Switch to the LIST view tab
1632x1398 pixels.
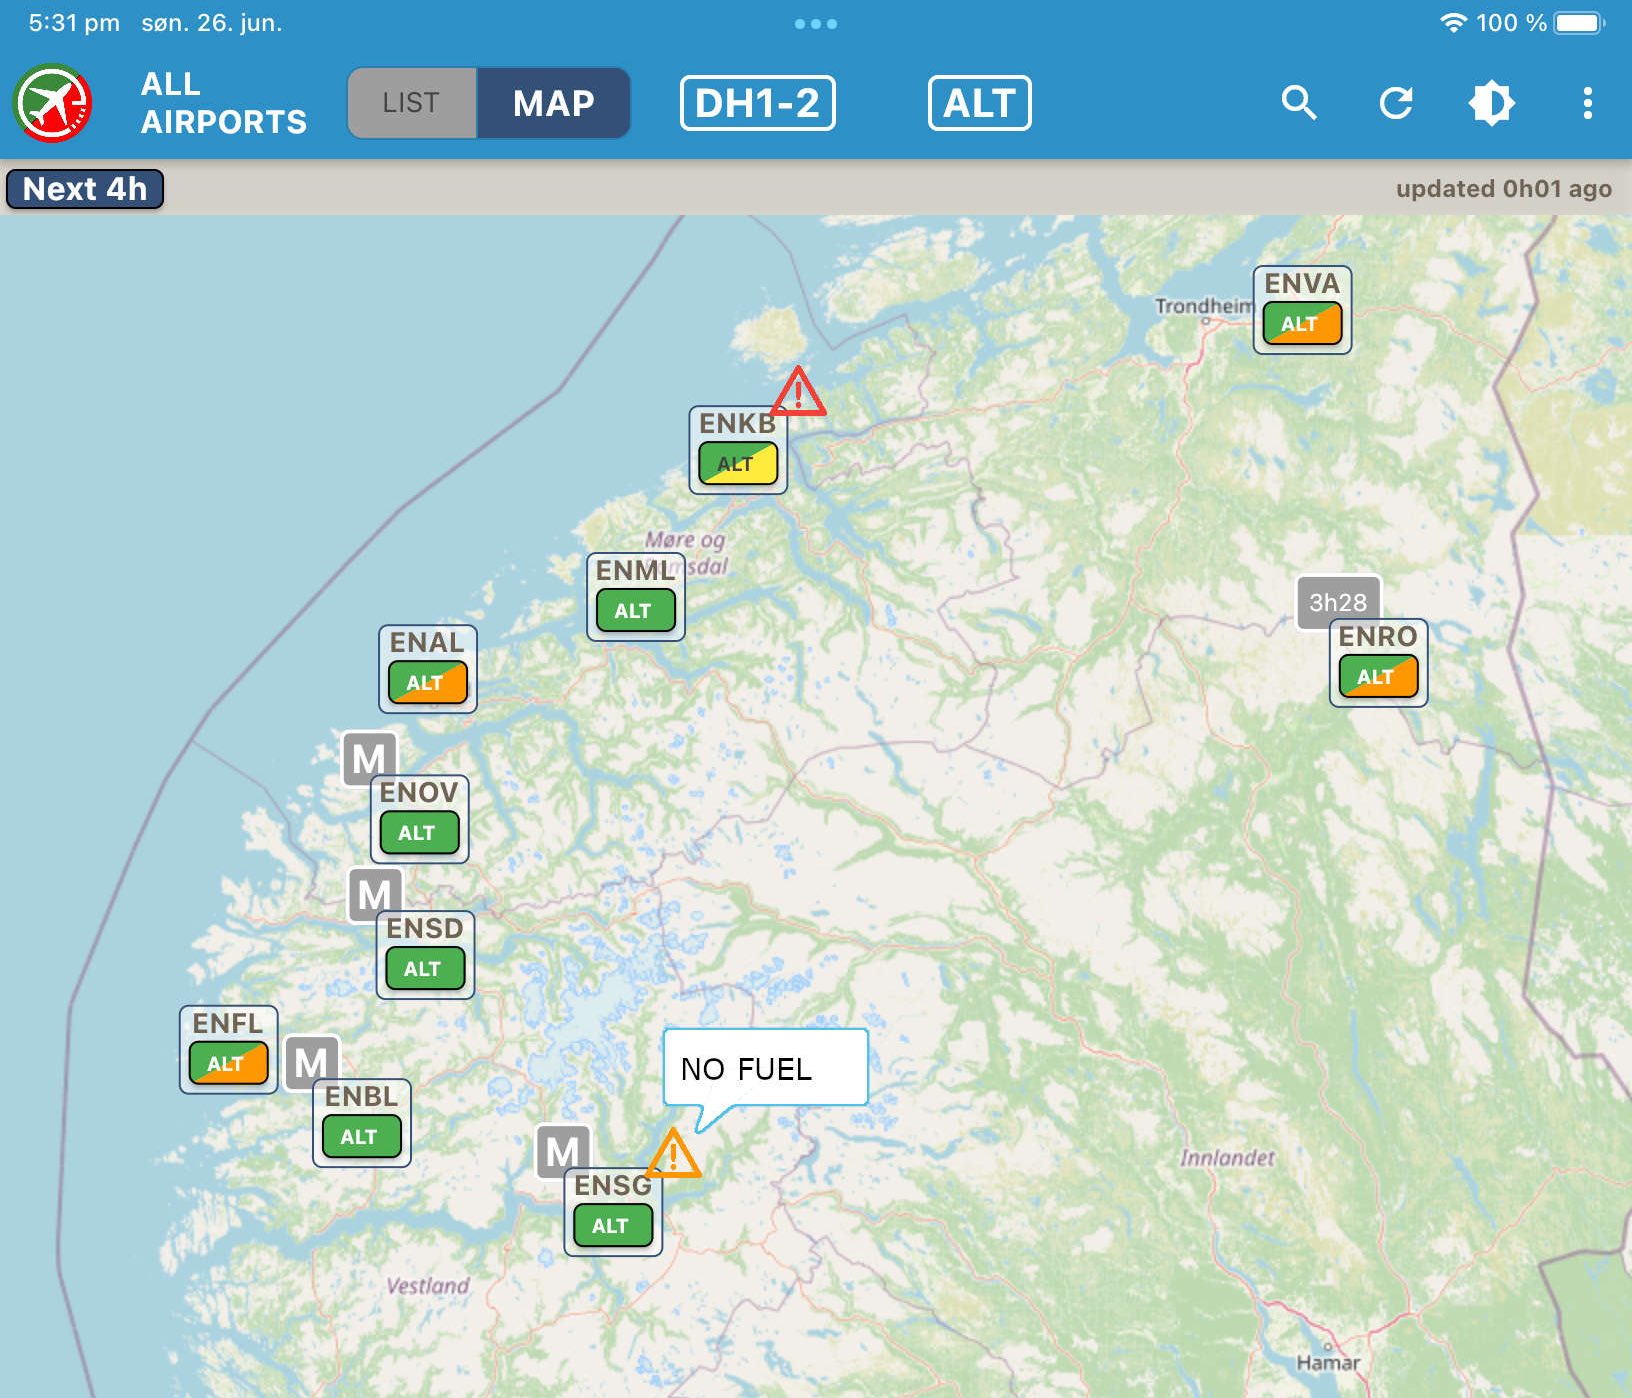(411, 103)
